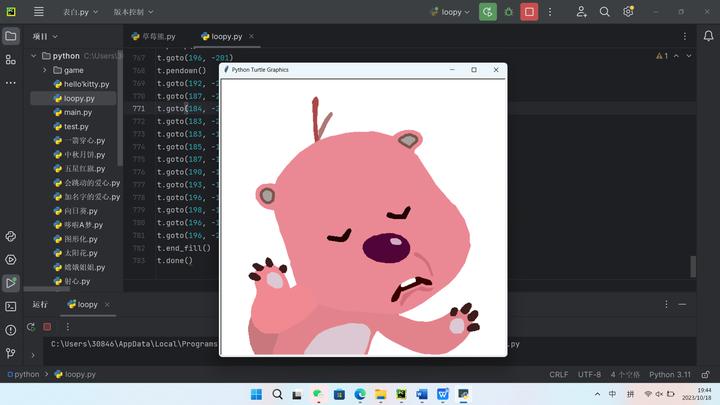This screenshot has width=720, height=405.
Task: Open Microsoft Edge from taskbar
Action: coord(360,394)
